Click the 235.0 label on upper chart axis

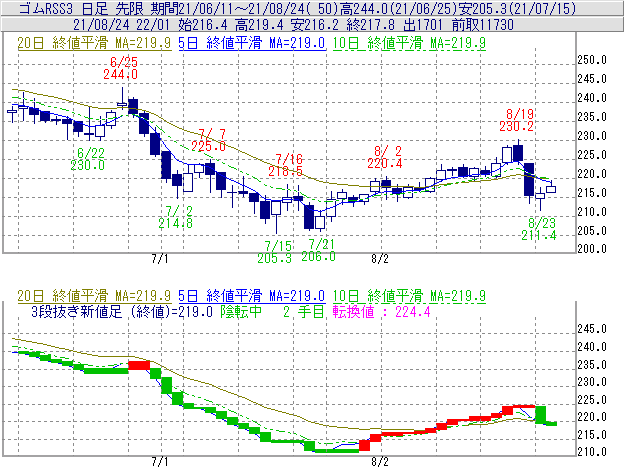[x=592, y=117]
